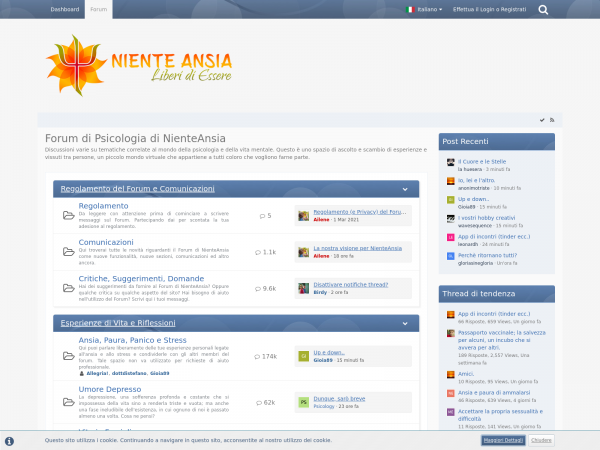This screenshot has height=450, width=600.
Task: Click cookie bar close X icon
Action: [9, 440]
